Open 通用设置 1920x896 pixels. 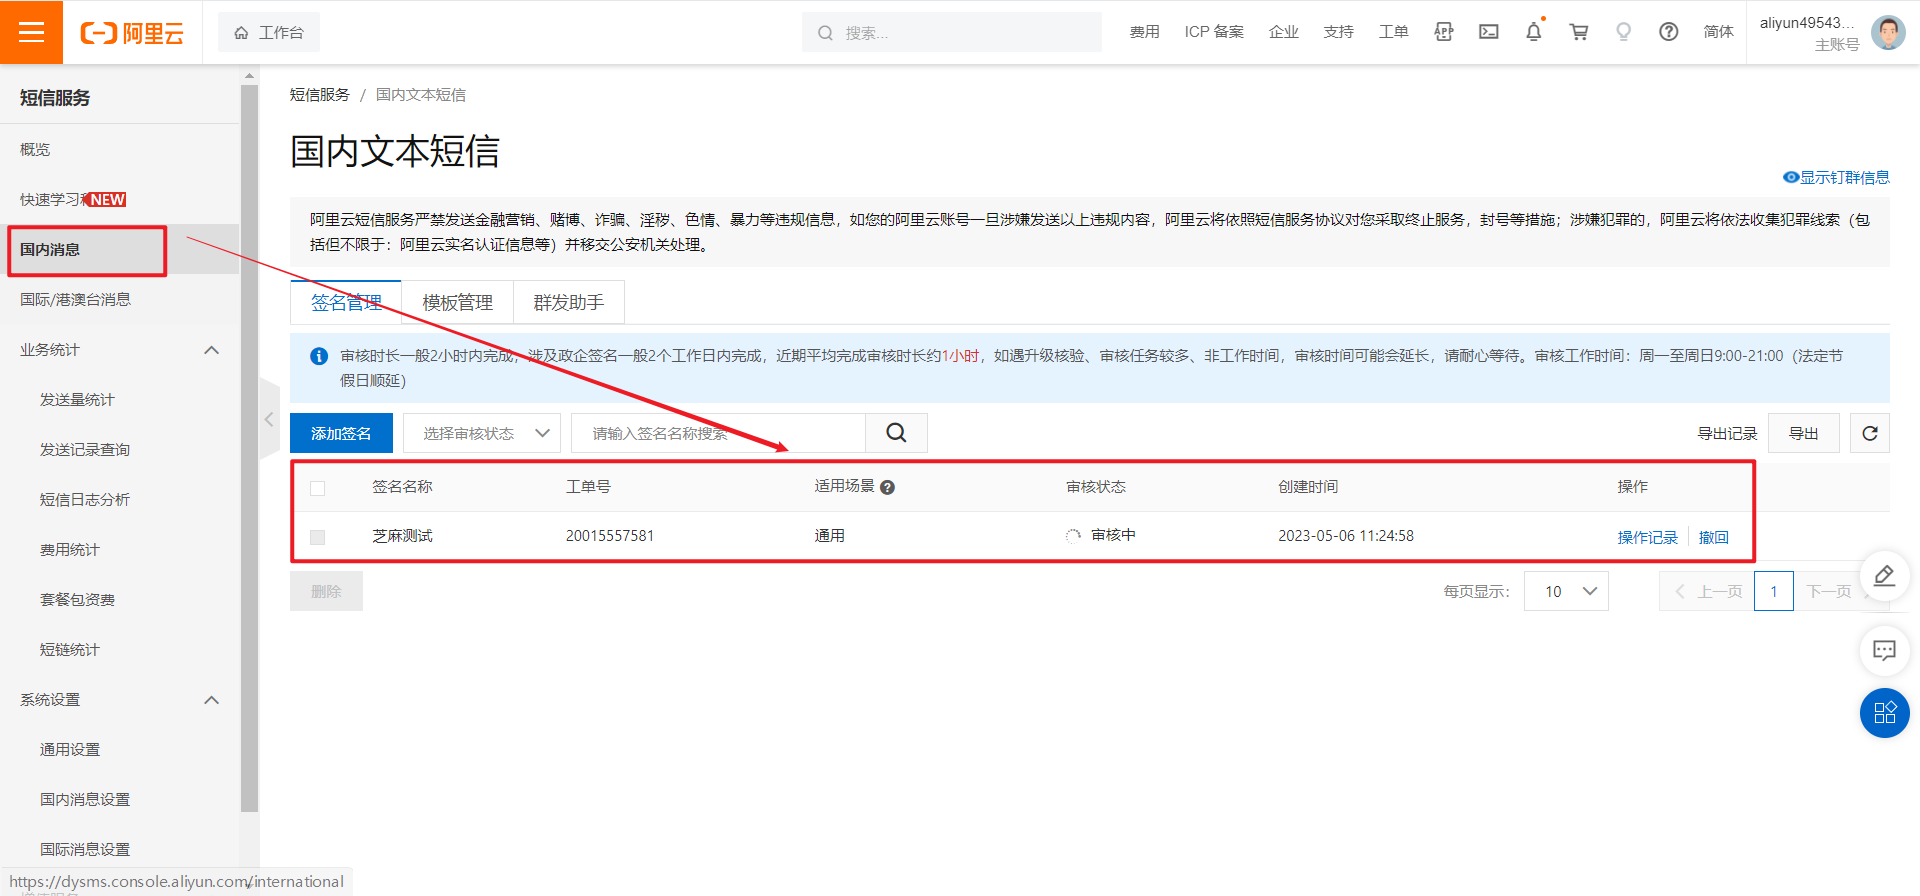click(x=70, y=750)
